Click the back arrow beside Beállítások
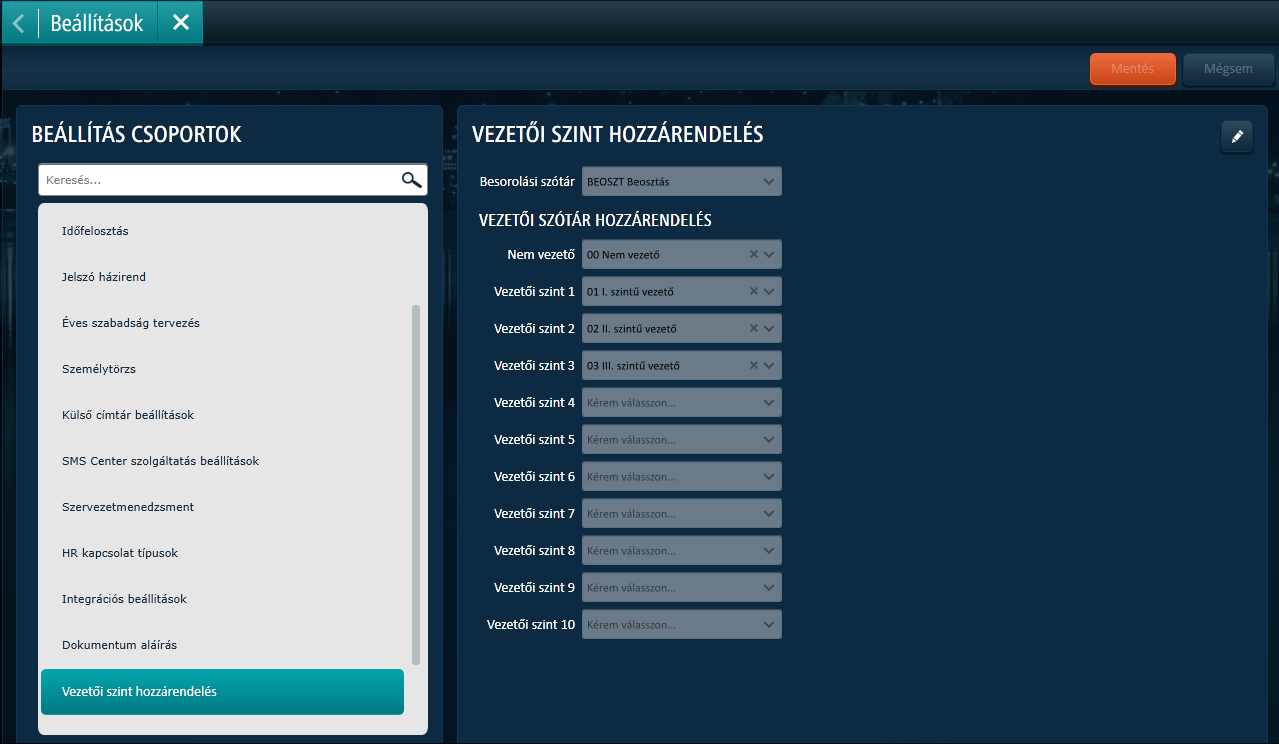This screenshot has height=744, width=1279. (x=19, y=23)
